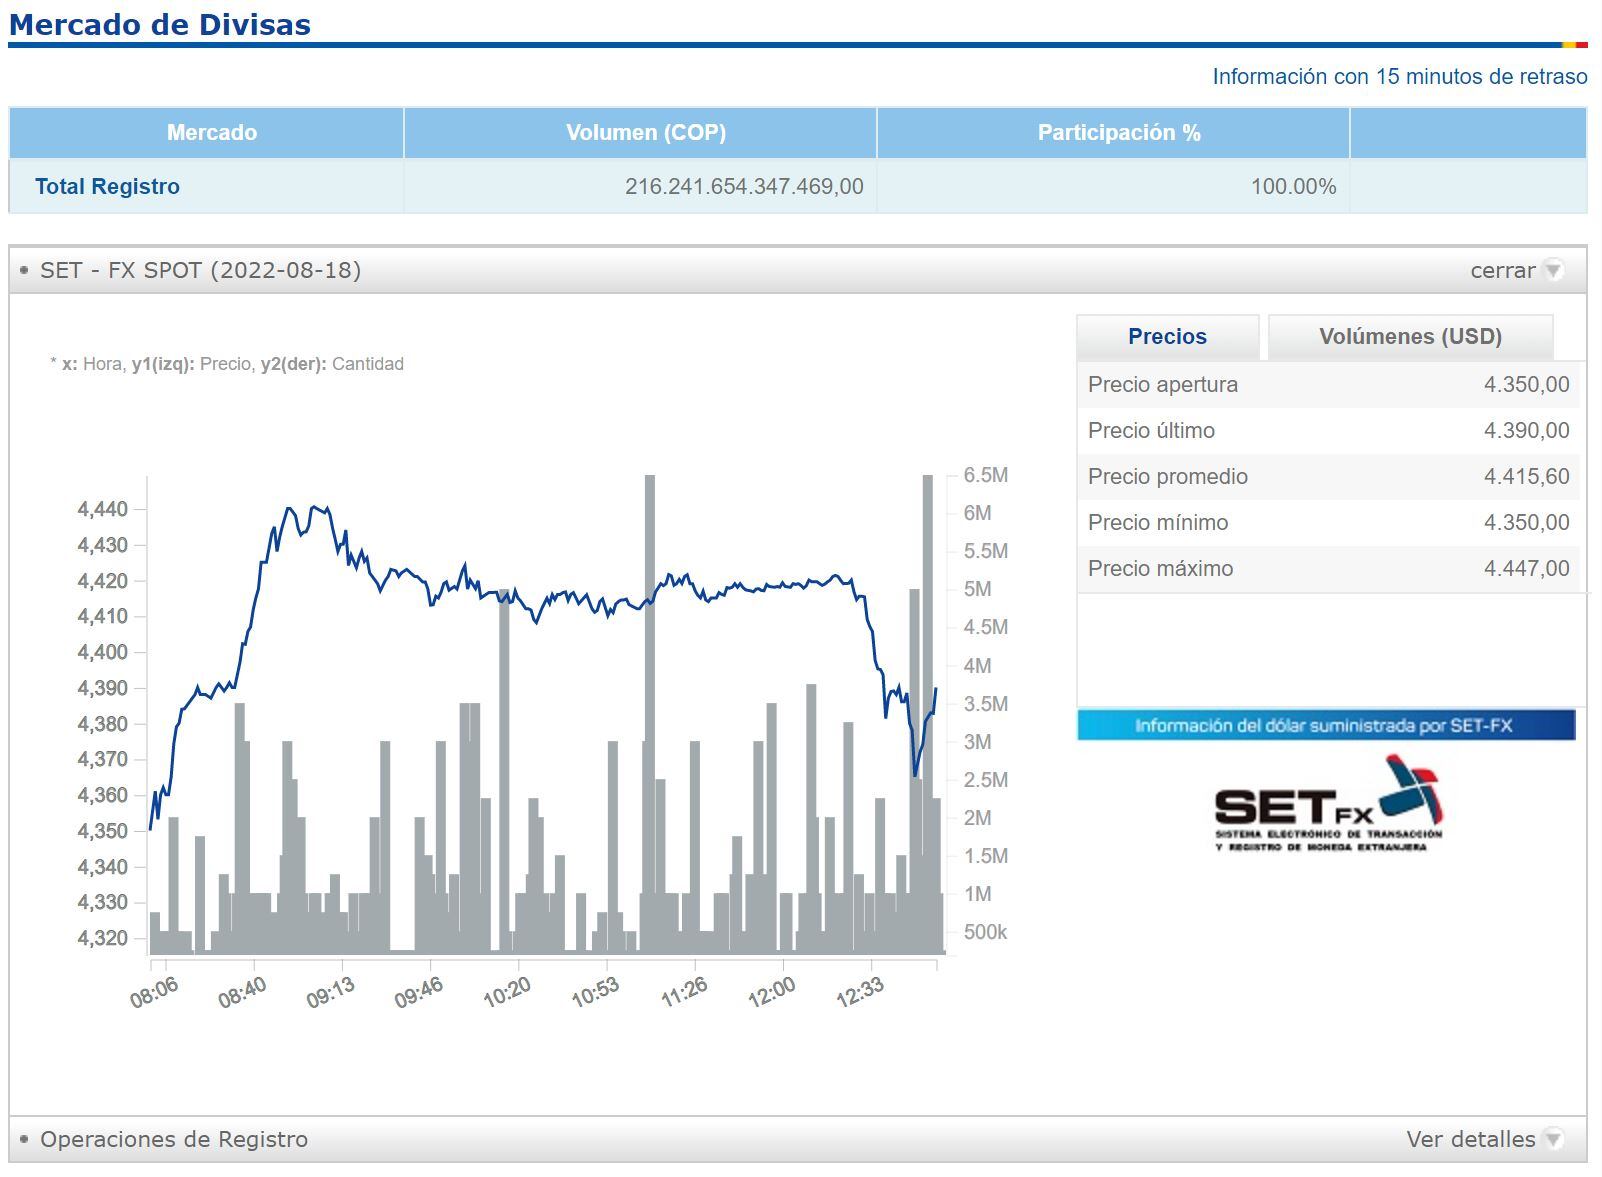This screenshot has width=1602, height=1177.
Task: Click bullet beside Operaciones de Registro
Action: [24, 1139]
